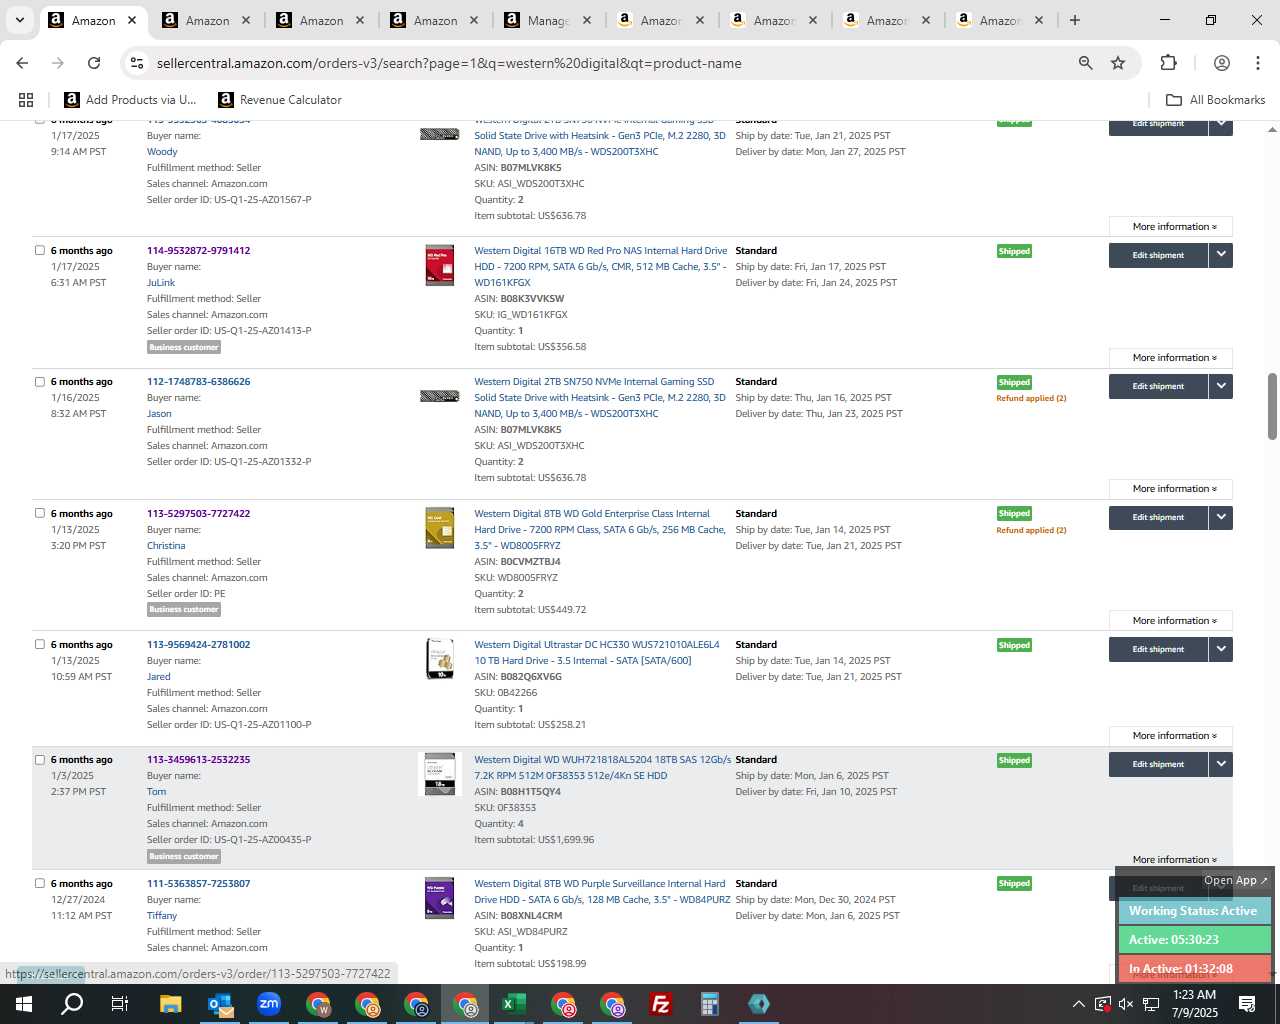Expand More information for Woody order
The height and width of the screenshot is (1024, 1280).
pos(1170,227)
